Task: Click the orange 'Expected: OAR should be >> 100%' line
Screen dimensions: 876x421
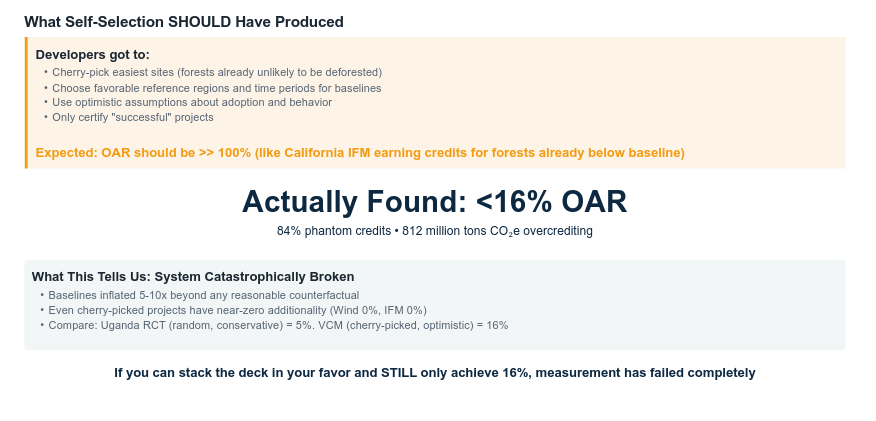Action: [359, 153]
